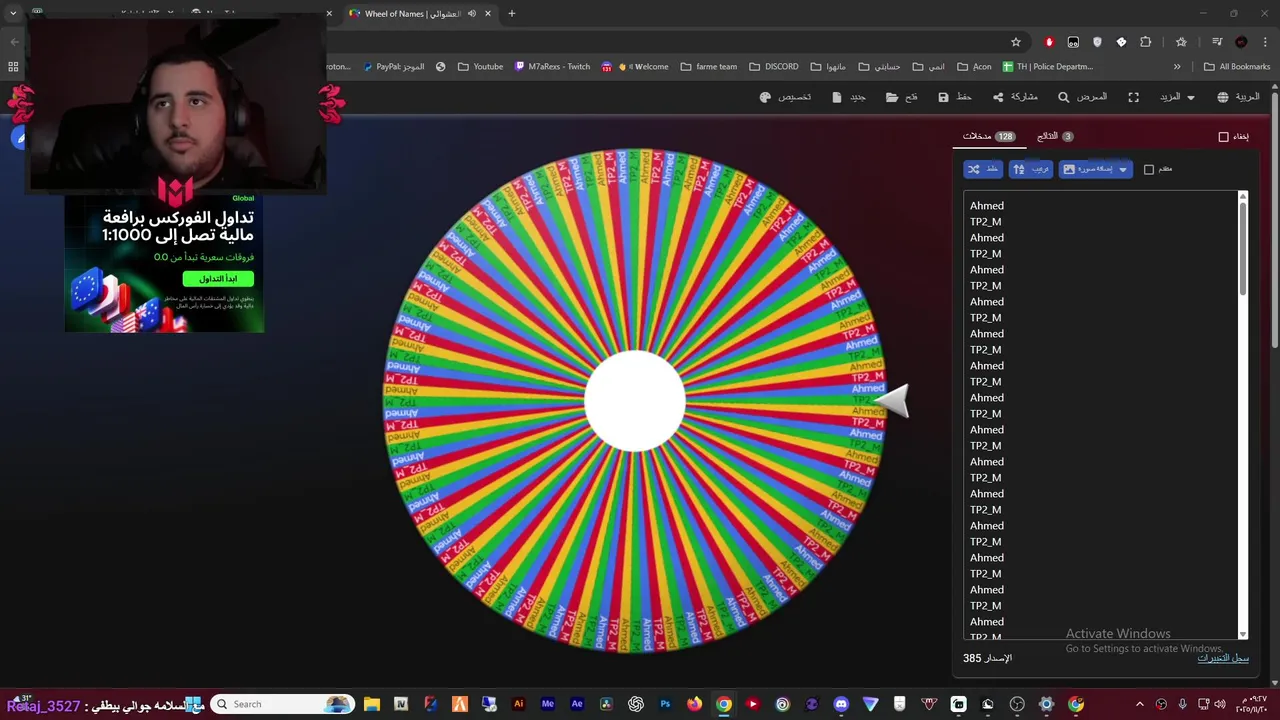Bookmark this page with the star icon
Viewport: 1280px width, 720px height.
point(1016,42)
